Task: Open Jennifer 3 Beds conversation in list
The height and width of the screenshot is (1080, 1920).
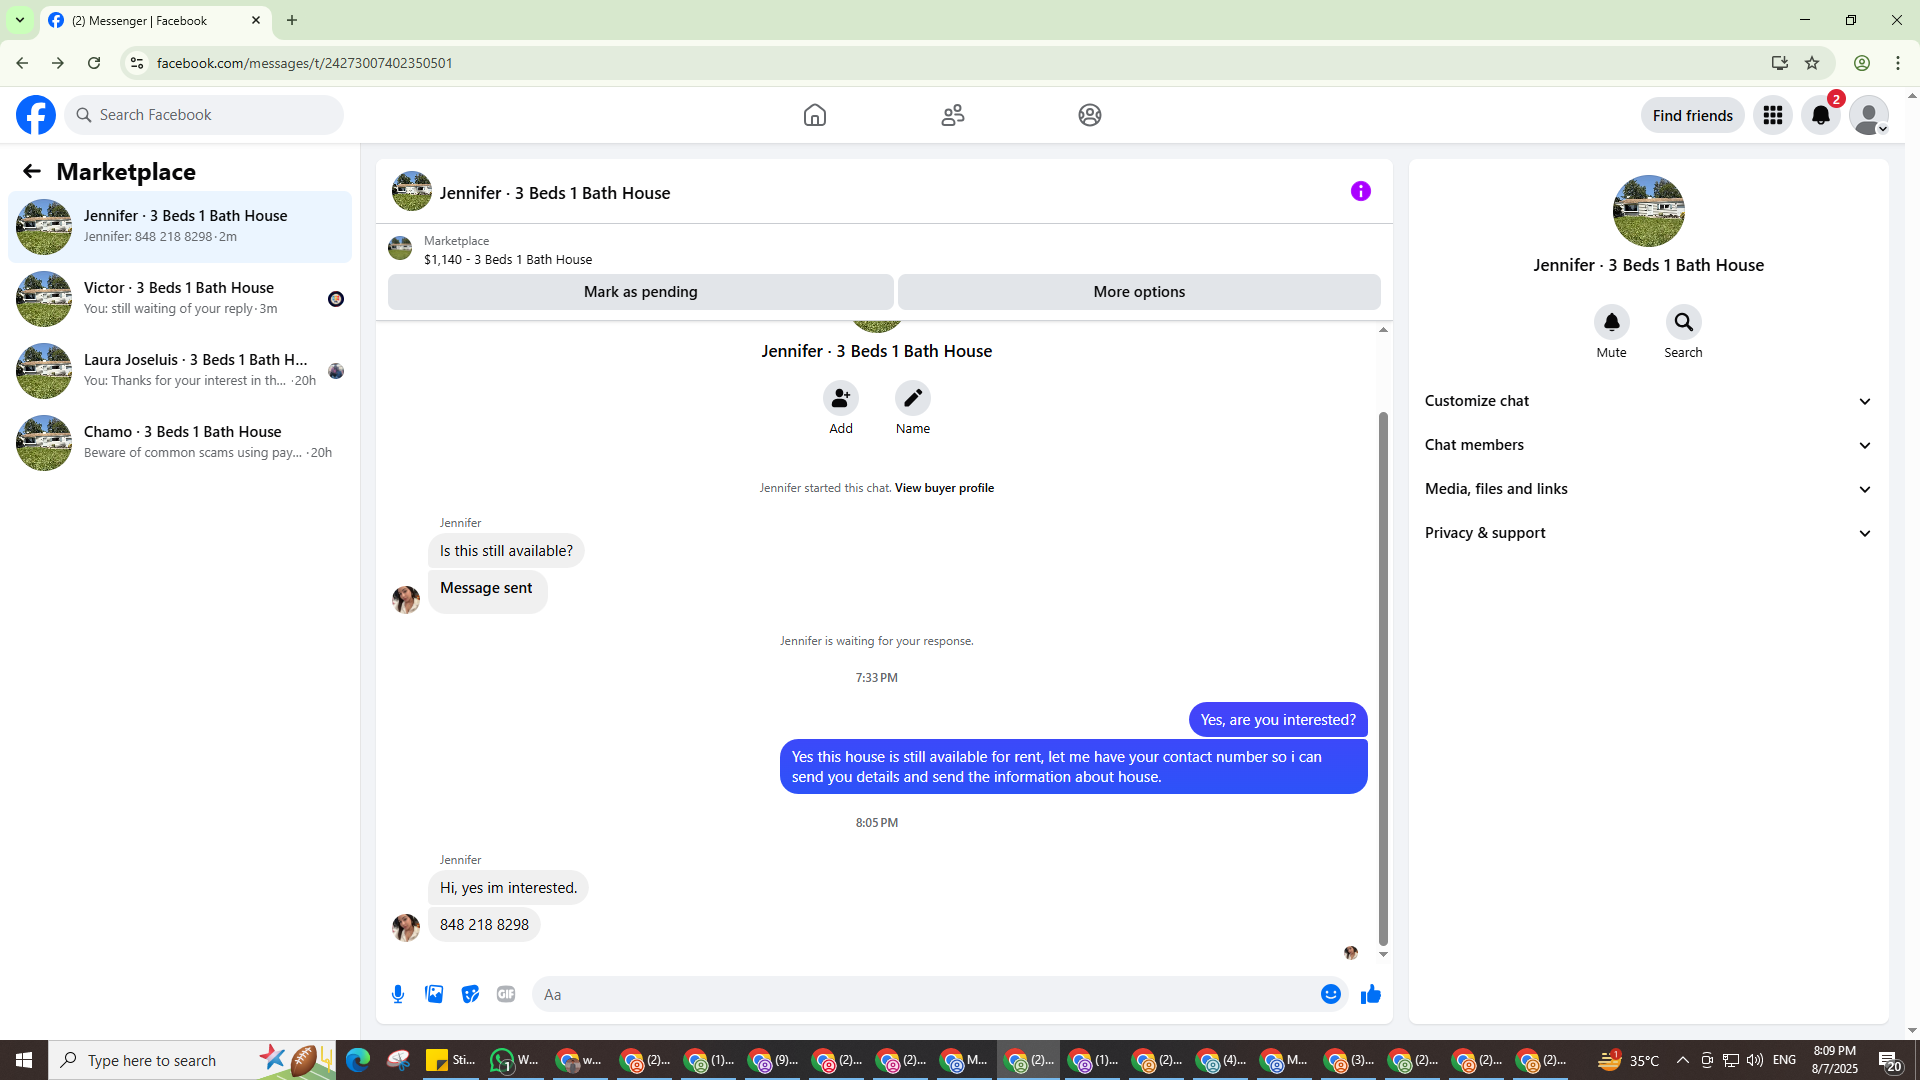Action: coord(180,227)
